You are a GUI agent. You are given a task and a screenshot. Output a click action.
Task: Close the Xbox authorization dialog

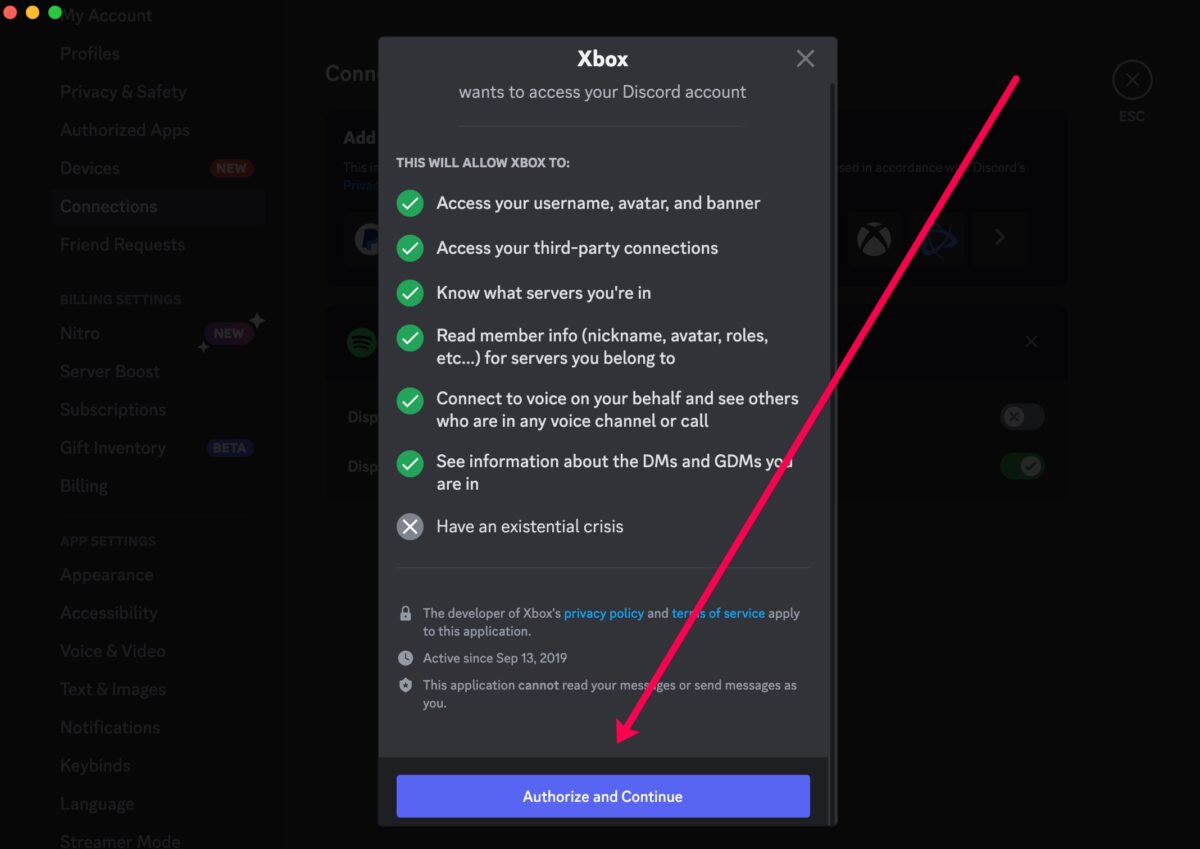805,59
